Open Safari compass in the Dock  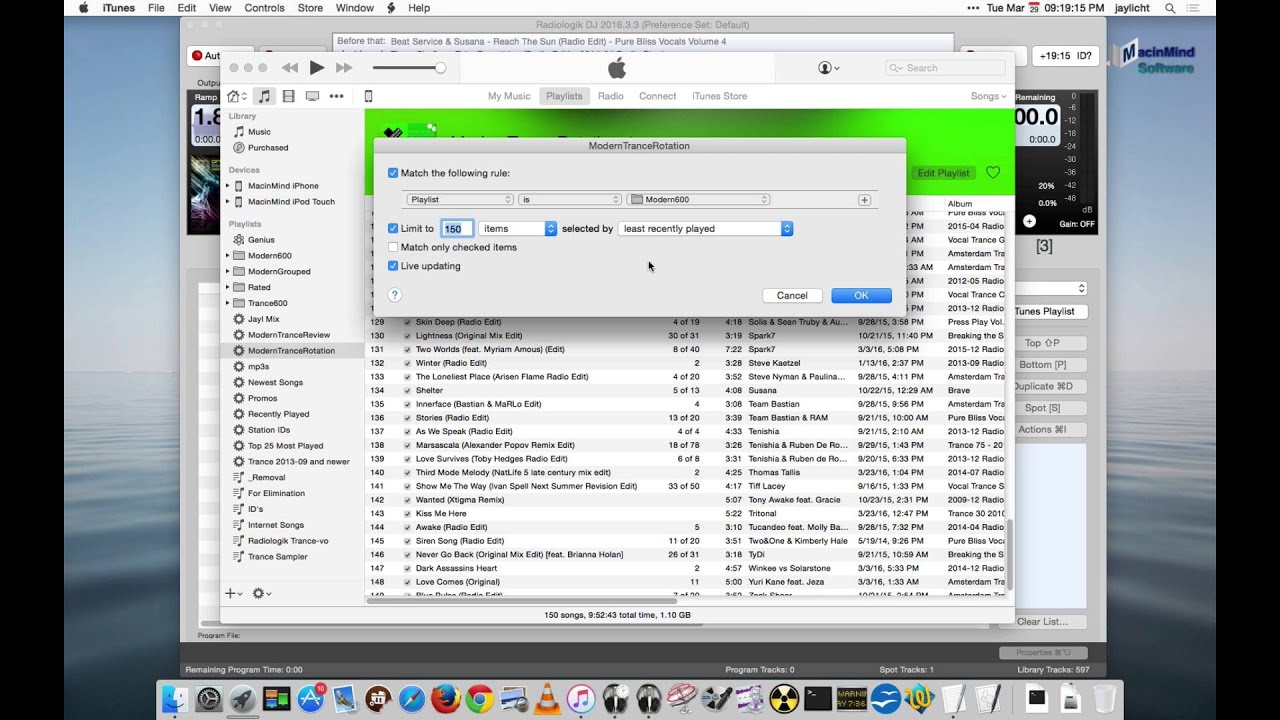click(412, 698)
